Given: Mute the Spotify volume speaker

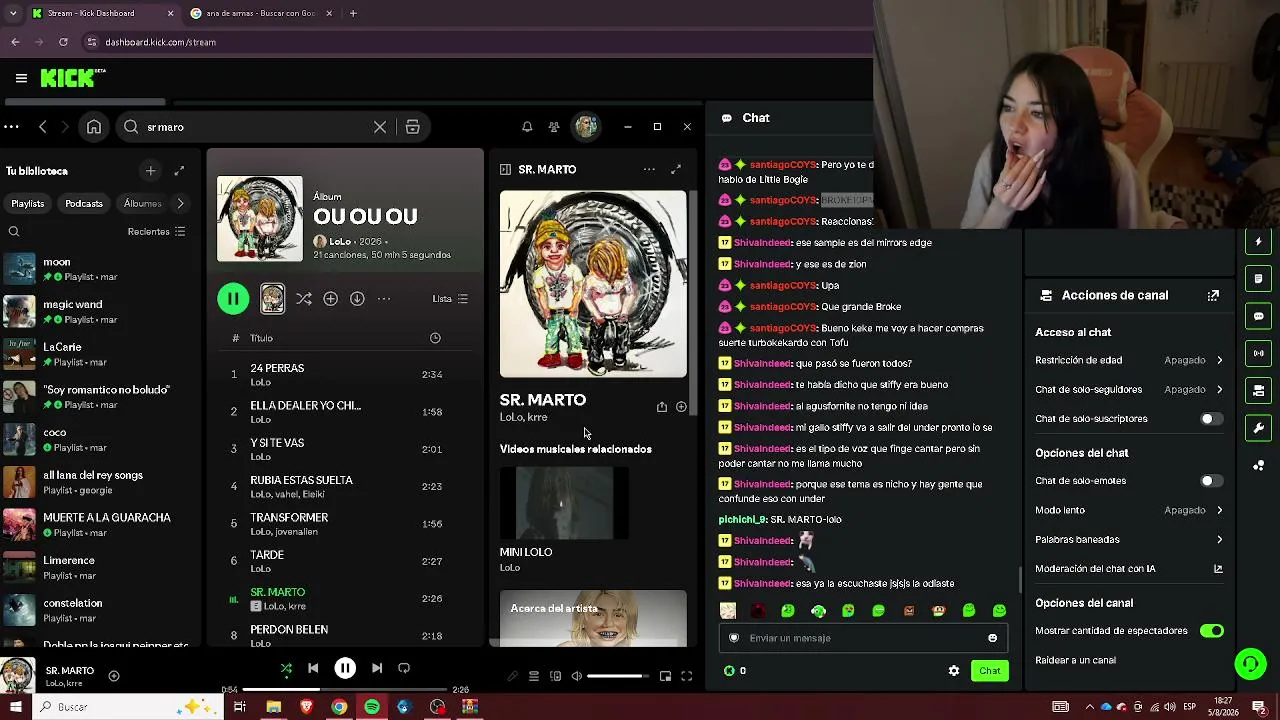Looking at the screenshot, I should click(x=576, y=677).
